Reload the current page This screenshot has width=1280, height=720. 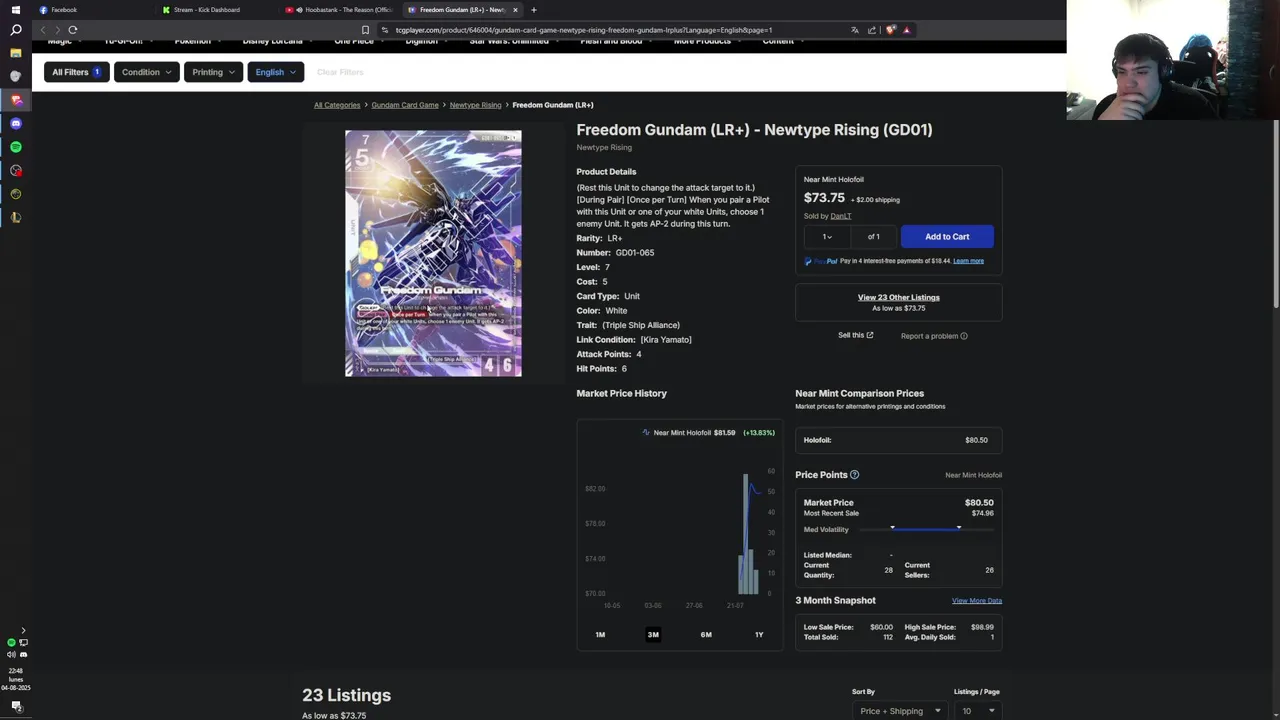73,30
